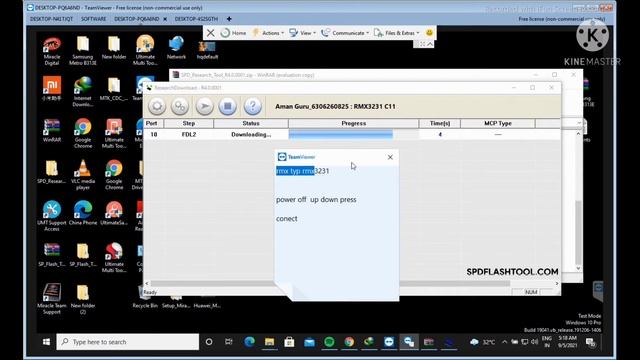This screenshot has height=360, width=640.
Task: Open hqdefault image file on desktop
Action: [207, 51]
